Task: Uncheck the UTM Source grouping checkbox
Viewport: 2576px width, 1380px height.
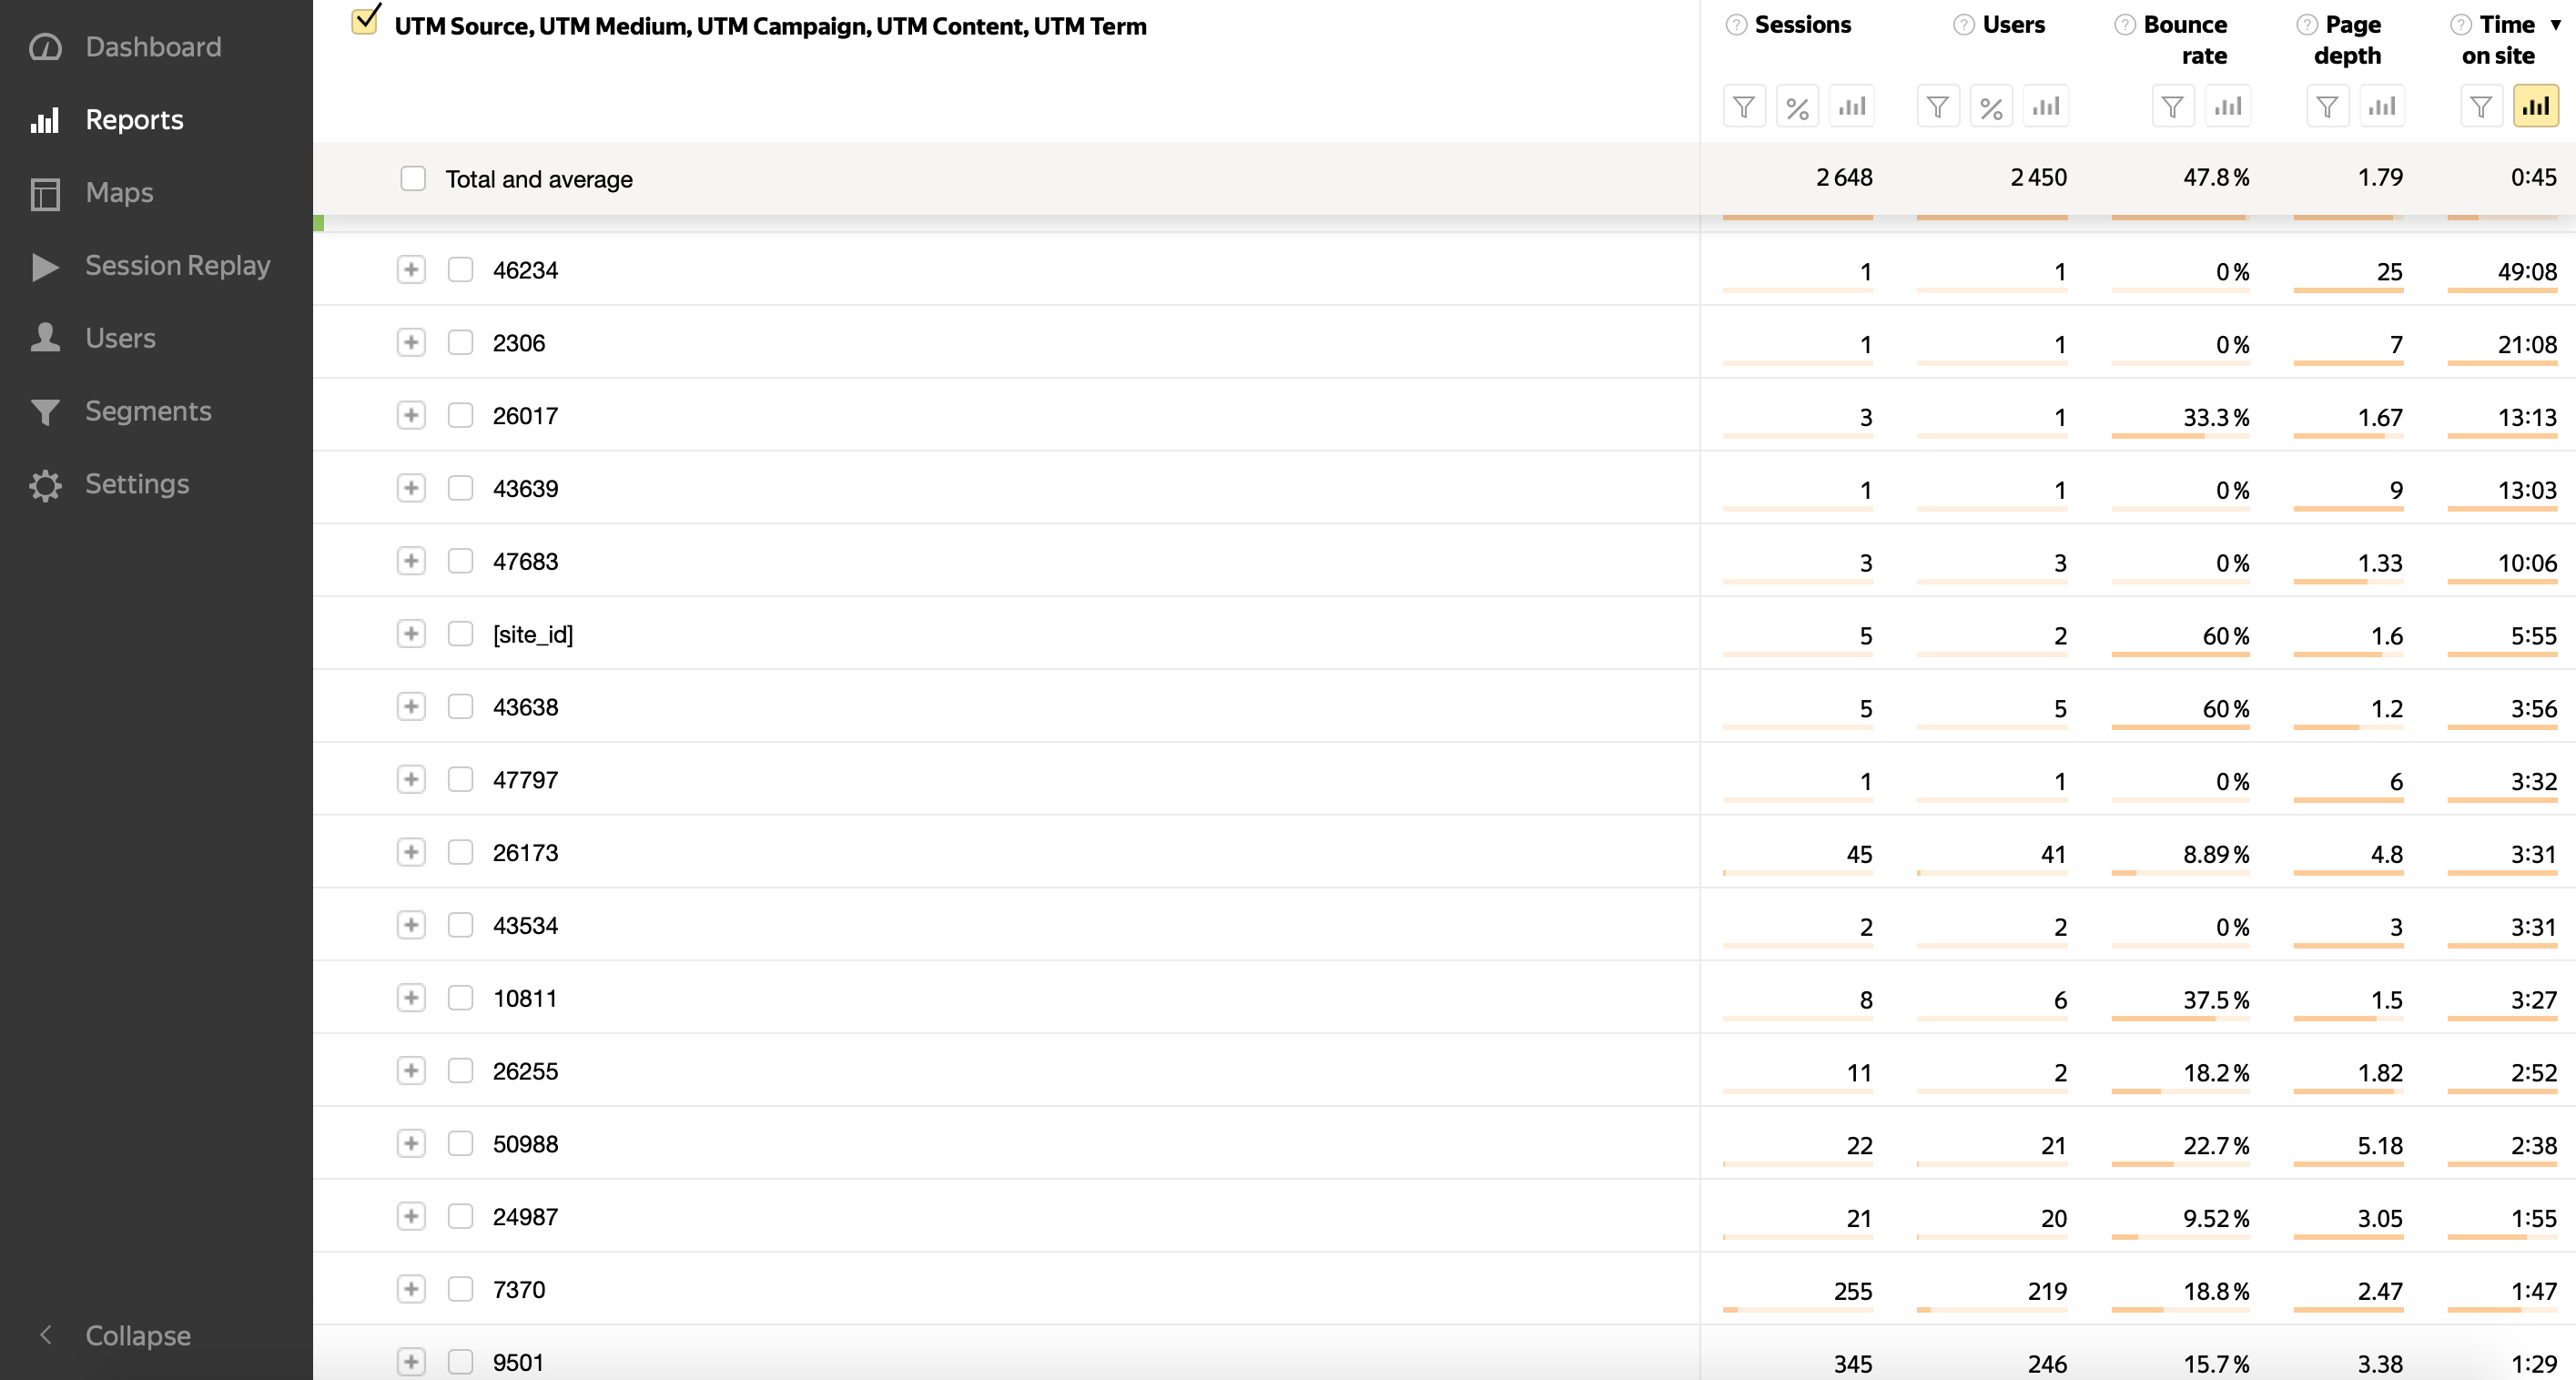Action: click(365, 22)
